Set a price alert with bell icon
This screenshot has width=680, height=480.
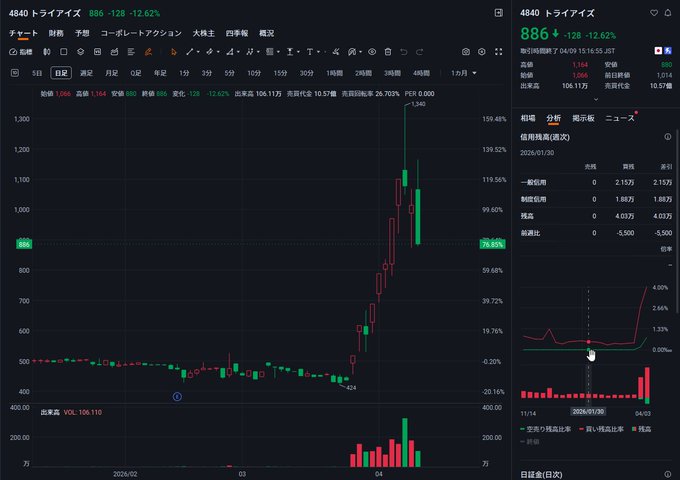668,13
